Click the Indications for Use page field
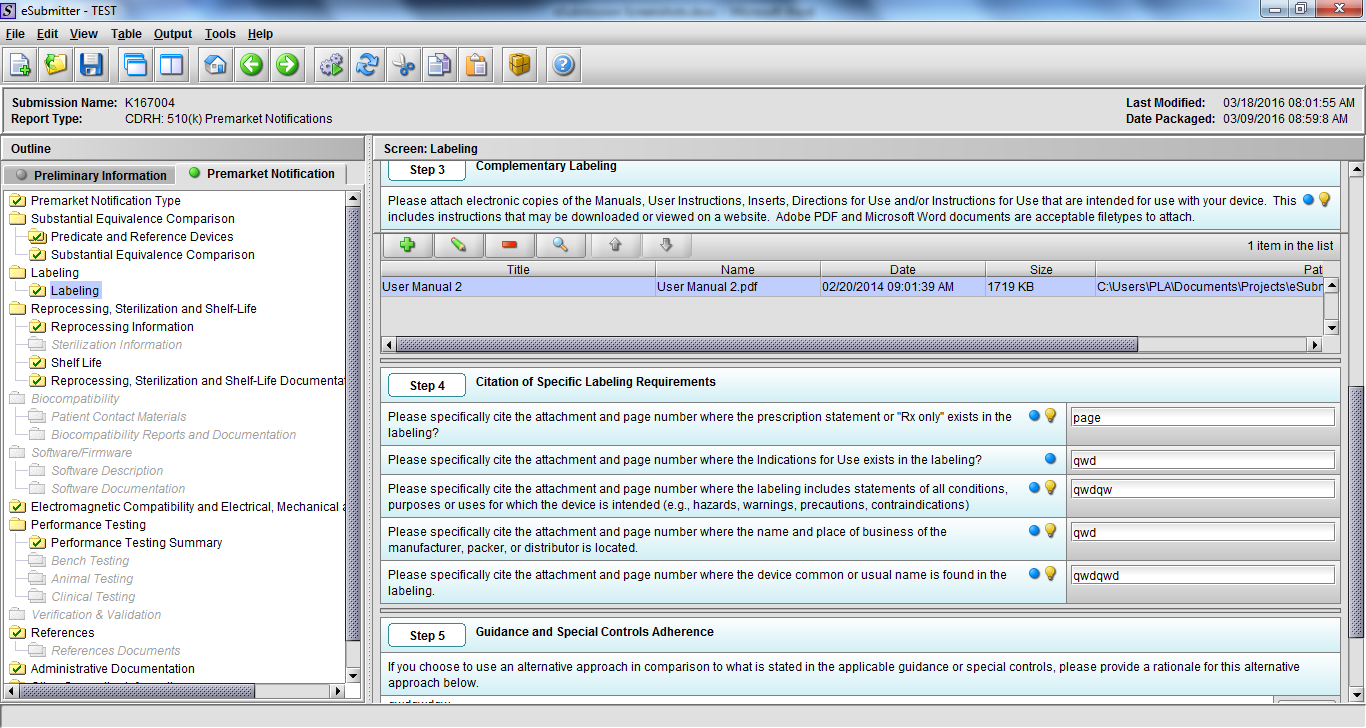The width and height of the screenshot is (1366, 728). tap(1202, 461)
